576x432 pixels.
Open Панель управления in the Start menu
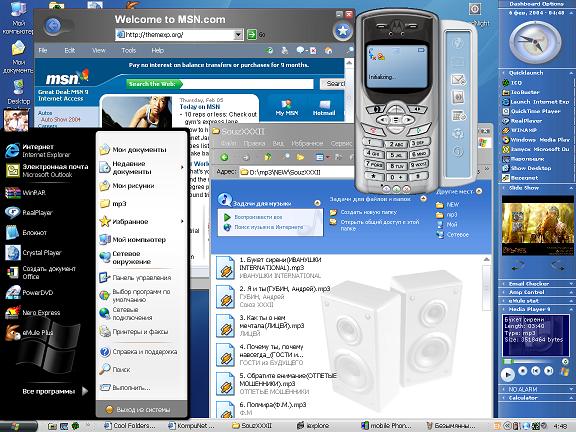point(136,278)
